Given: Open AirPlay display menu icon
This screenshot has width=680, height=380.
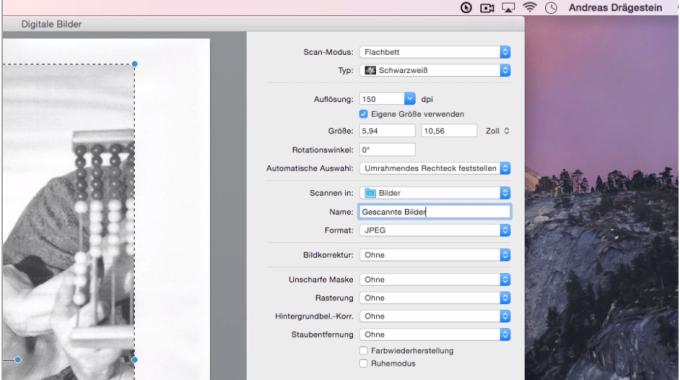Looking at the screenshot, I should pyautogui.click(x=508, y=7).
